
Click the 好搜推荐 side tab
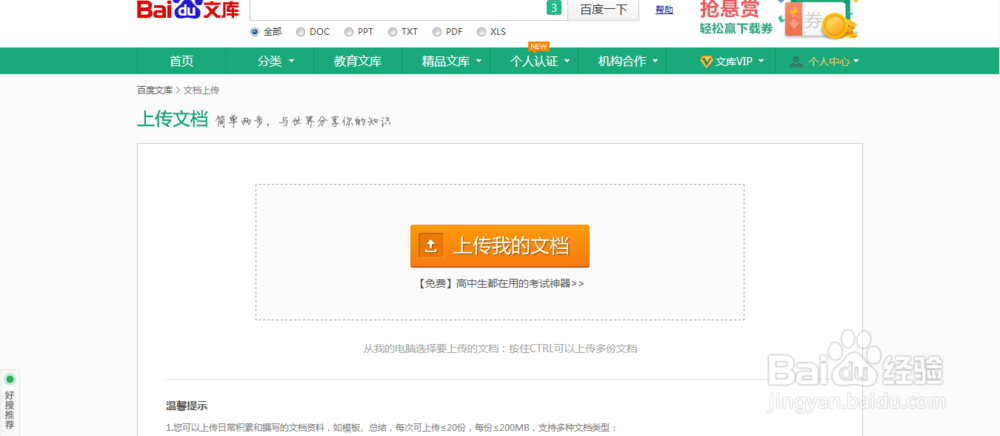(10, 402)
